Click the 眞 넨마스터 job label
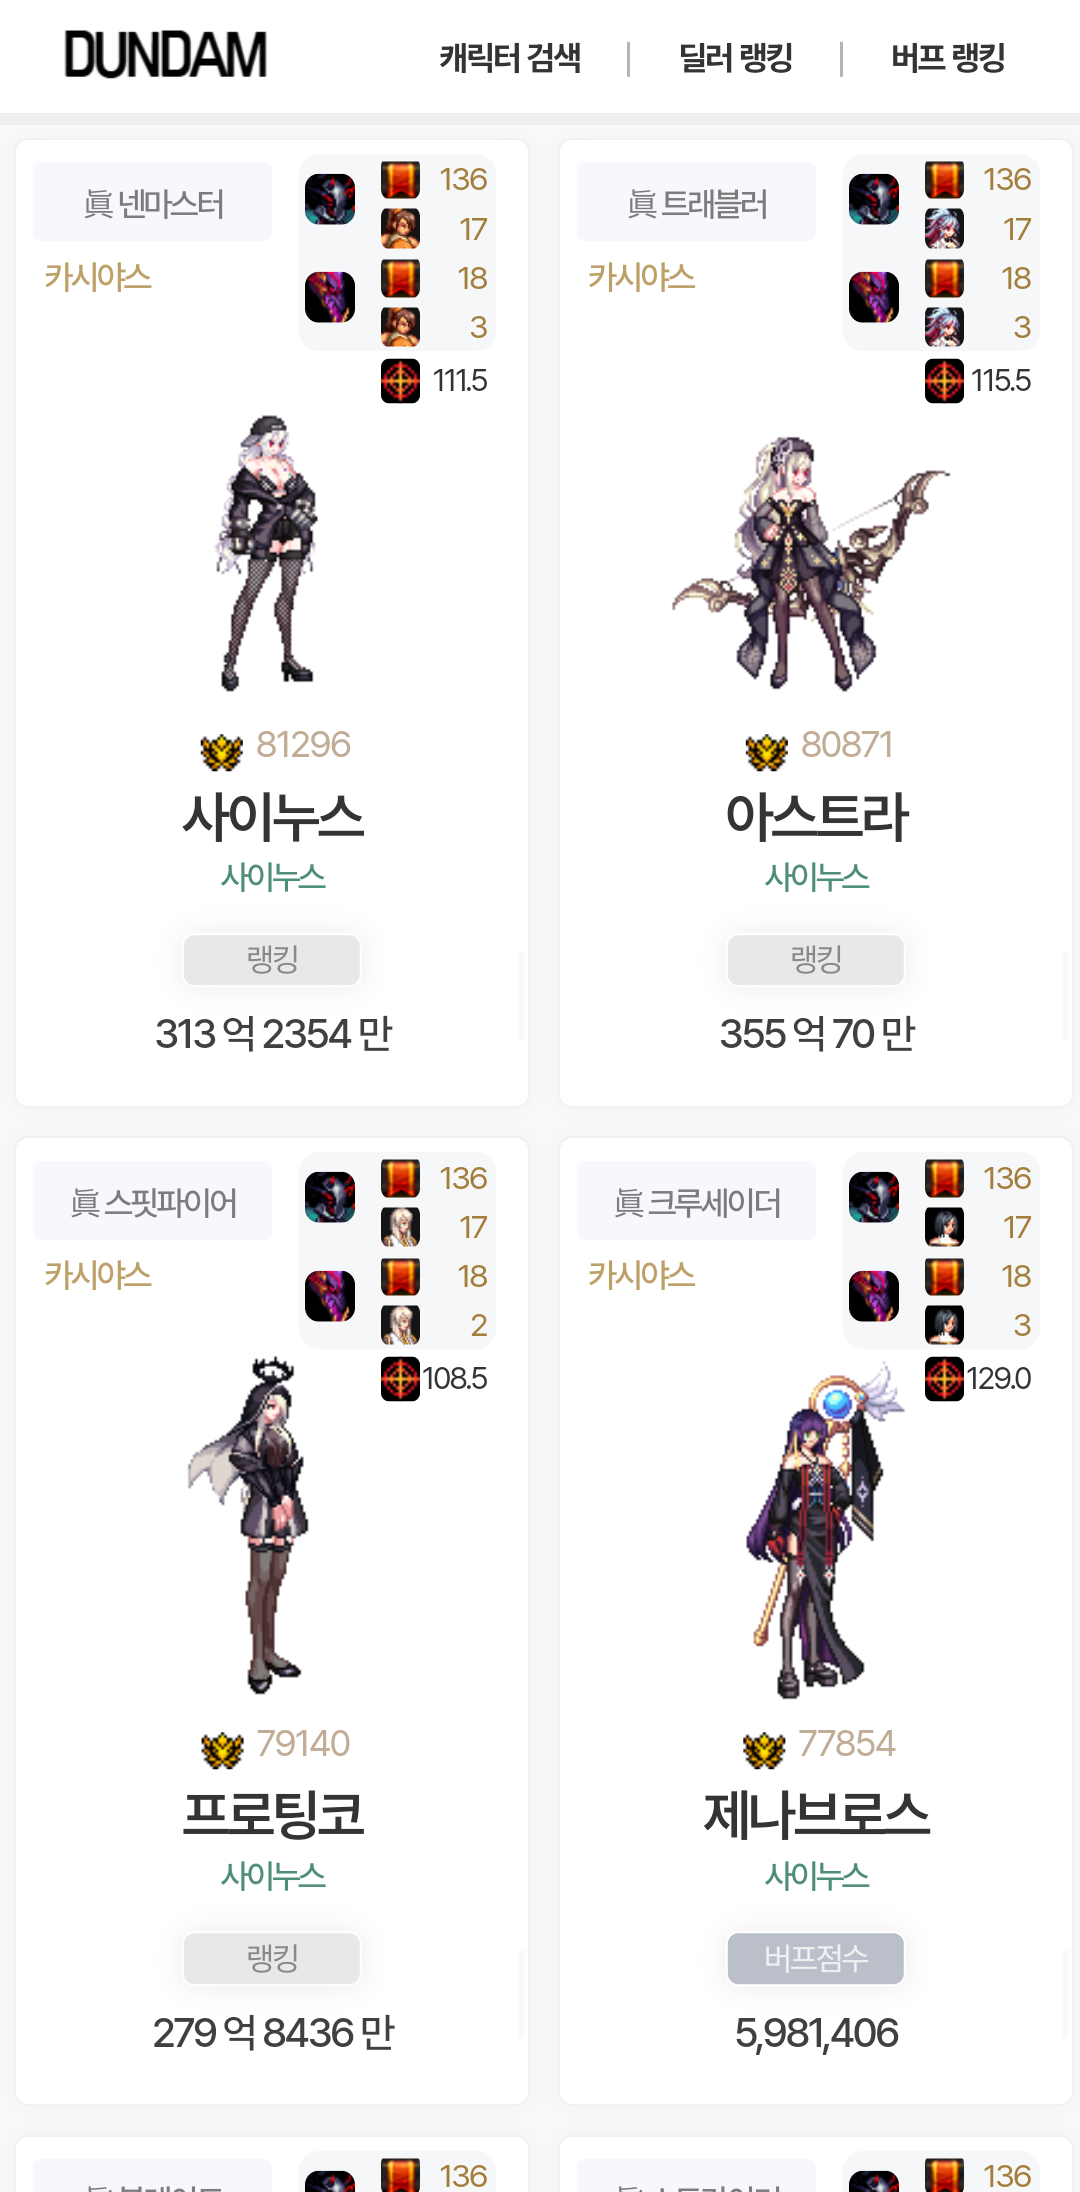 pos(153,203)
